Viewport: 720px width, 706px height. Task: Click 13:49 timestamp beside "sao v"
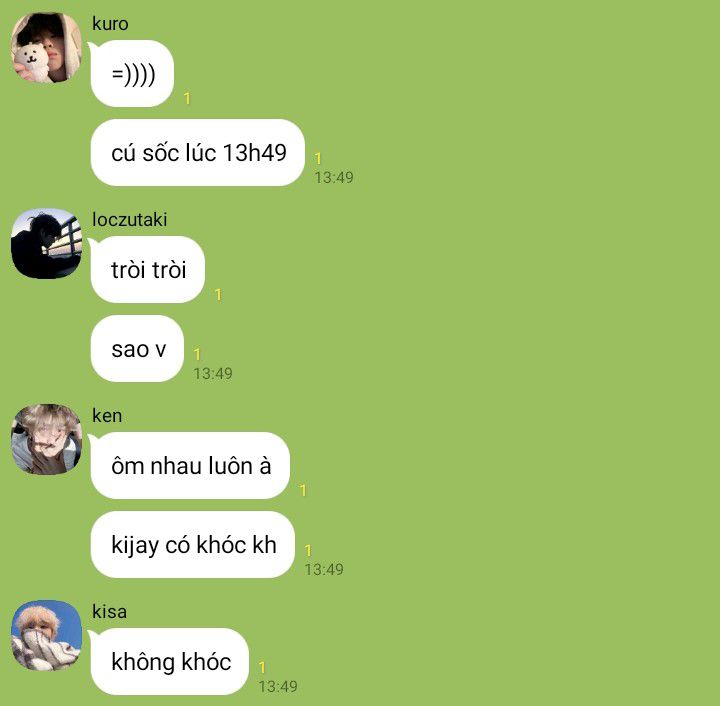coord(213,374)
